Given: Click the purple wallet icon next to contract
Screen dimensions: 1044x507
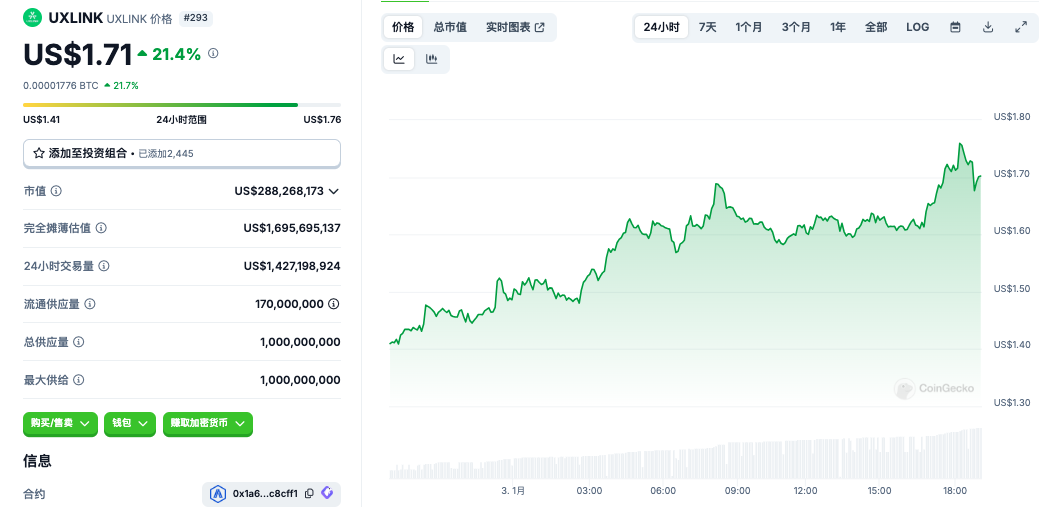Looking at the screenshot, I should coord(327,493).
